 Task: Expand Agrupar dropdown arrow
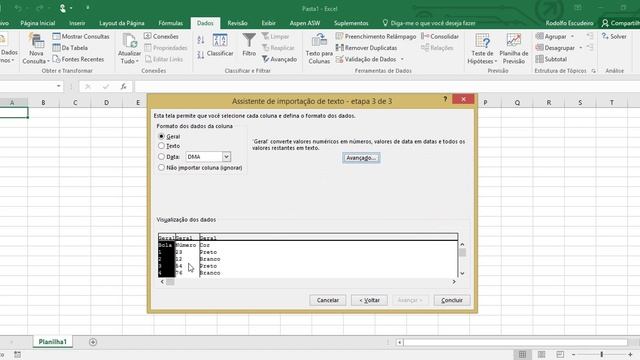coord(572,36)
